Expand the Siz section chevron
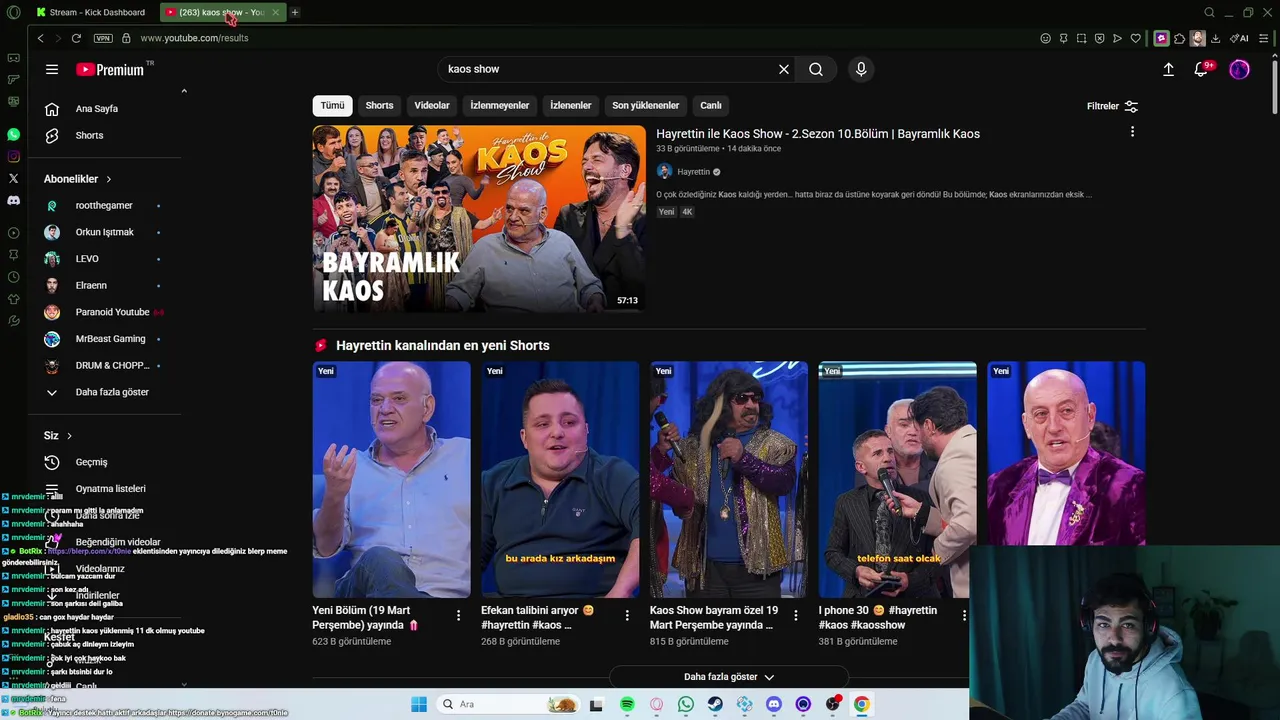This screenshot has width=1280, height=720. [69, 436]
